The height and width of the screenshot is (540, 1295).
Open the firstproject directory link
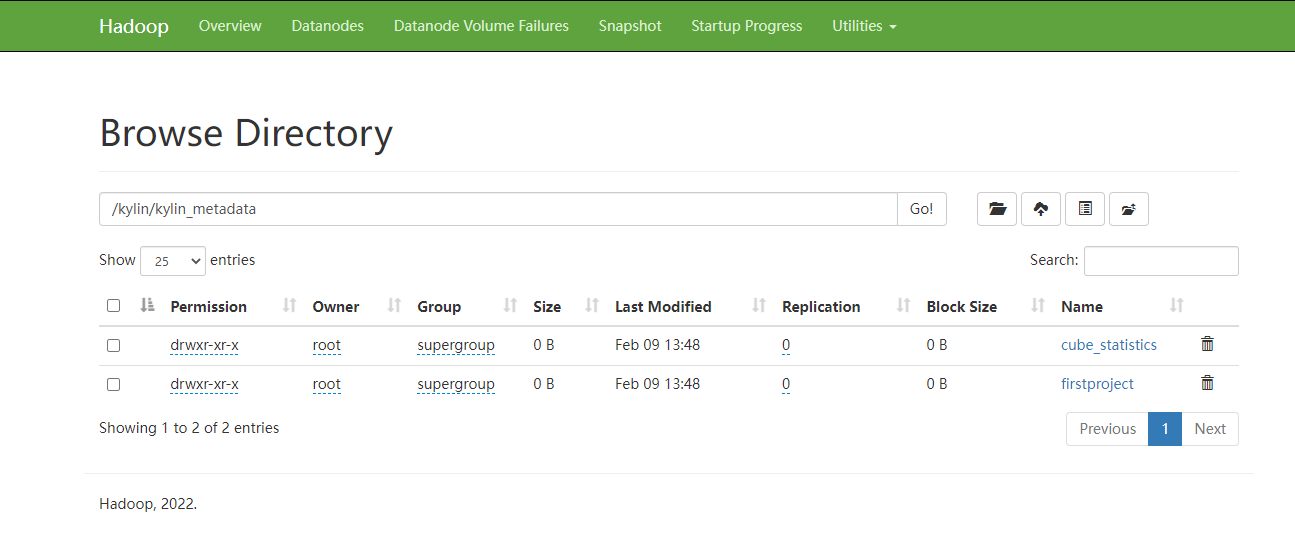tap(1097, 384)
